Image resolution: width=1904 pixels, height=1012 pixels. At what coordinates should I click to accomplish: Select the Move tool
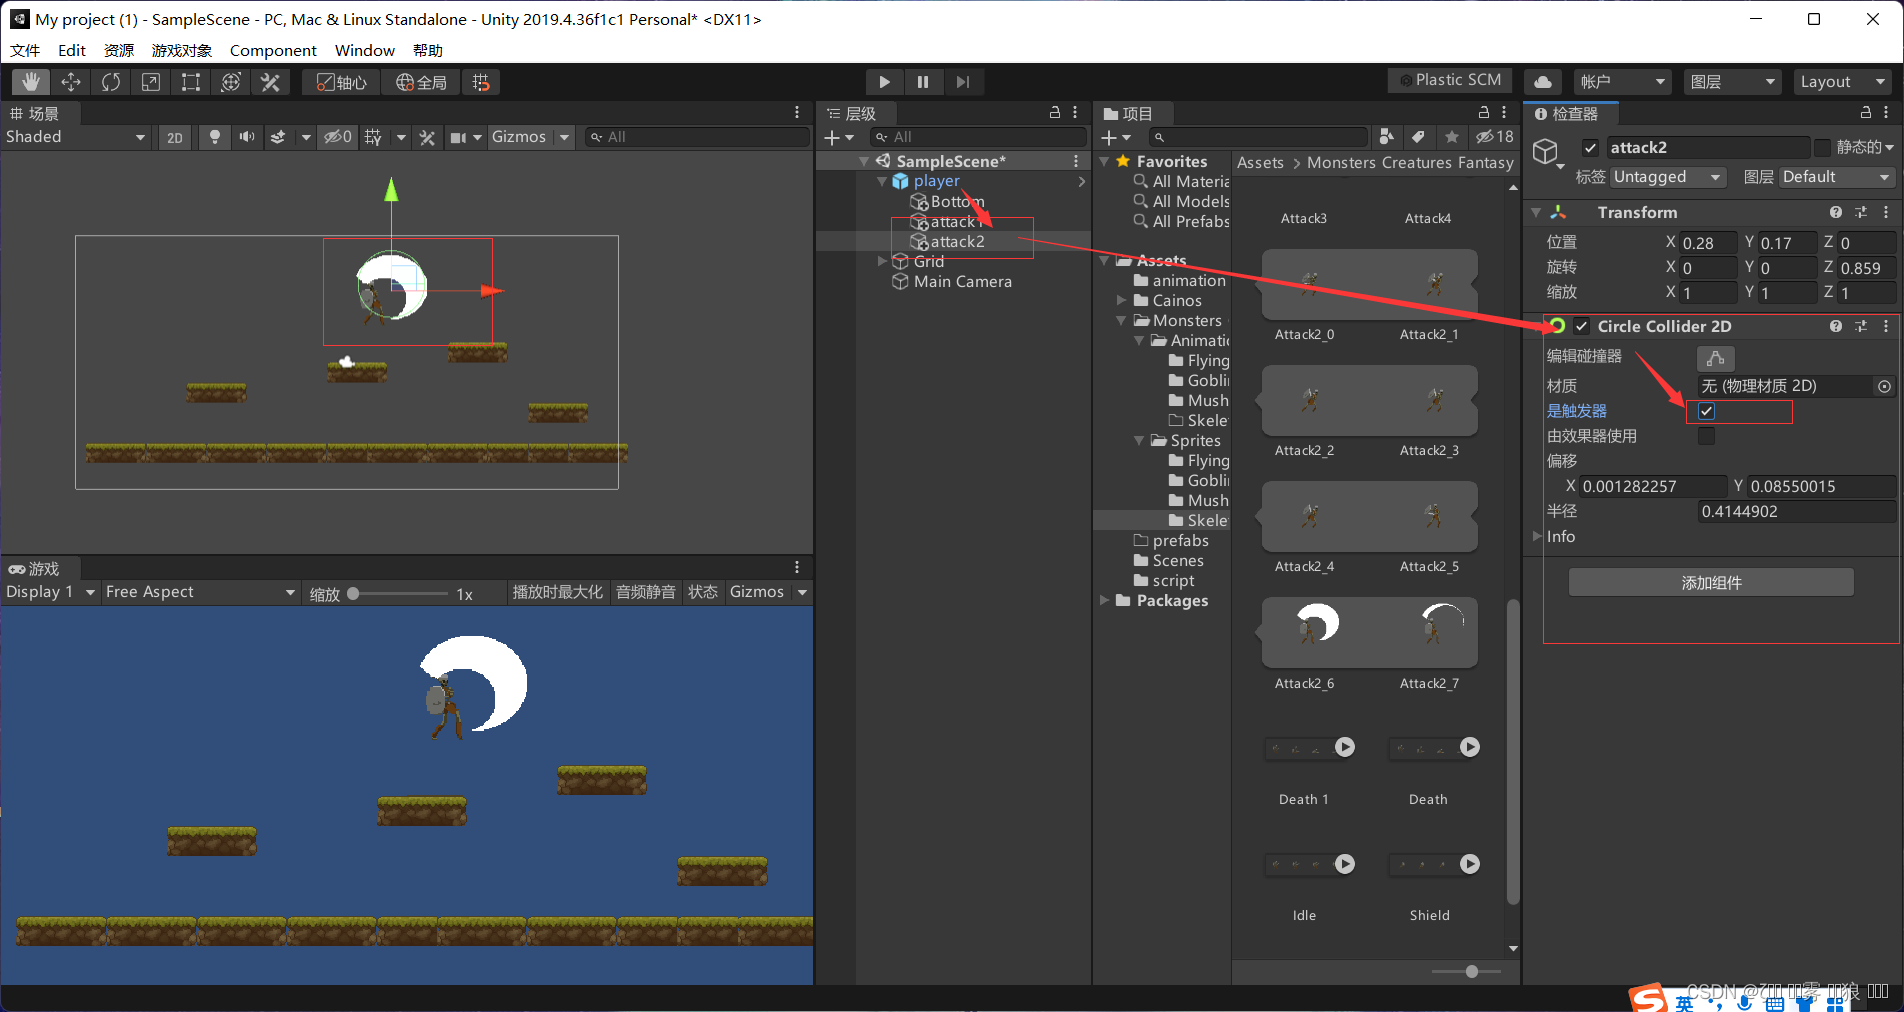pyautogui.click(x=71, y=82)
